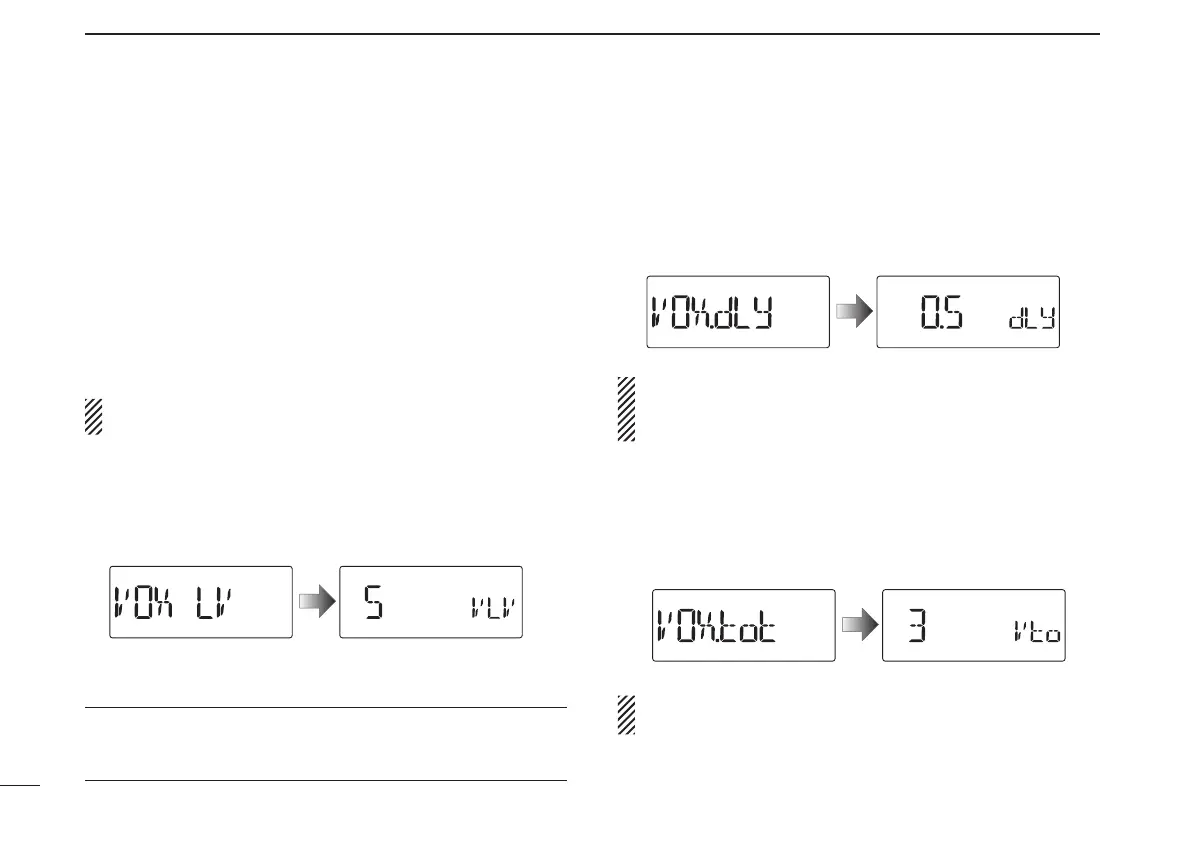Click the 0.5 delay value
The width and height of the screenshot is (1191, 842).
tap(942, 312)
